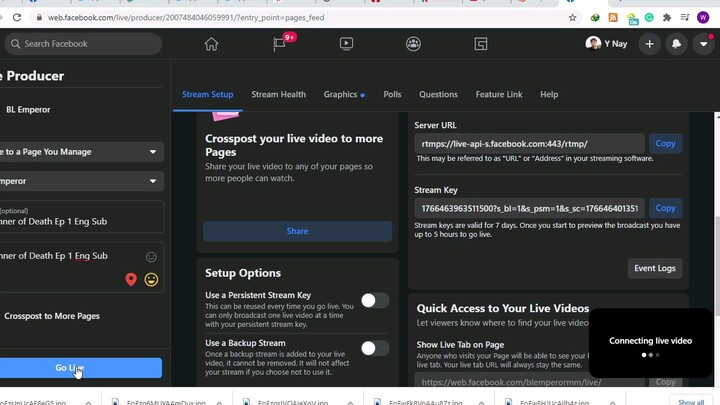Toggle Use a Persistent Stream Key
The height and width of the screenshot is (405, 720).
click(375, 300)
